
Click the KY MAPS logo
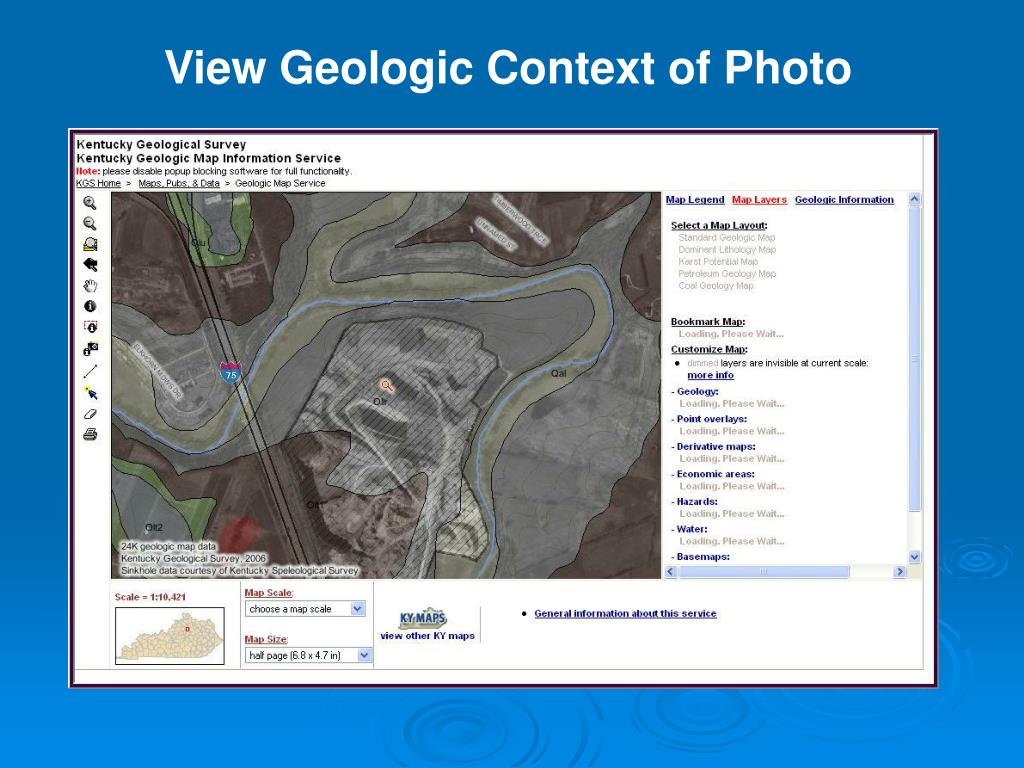coord(423,618)
